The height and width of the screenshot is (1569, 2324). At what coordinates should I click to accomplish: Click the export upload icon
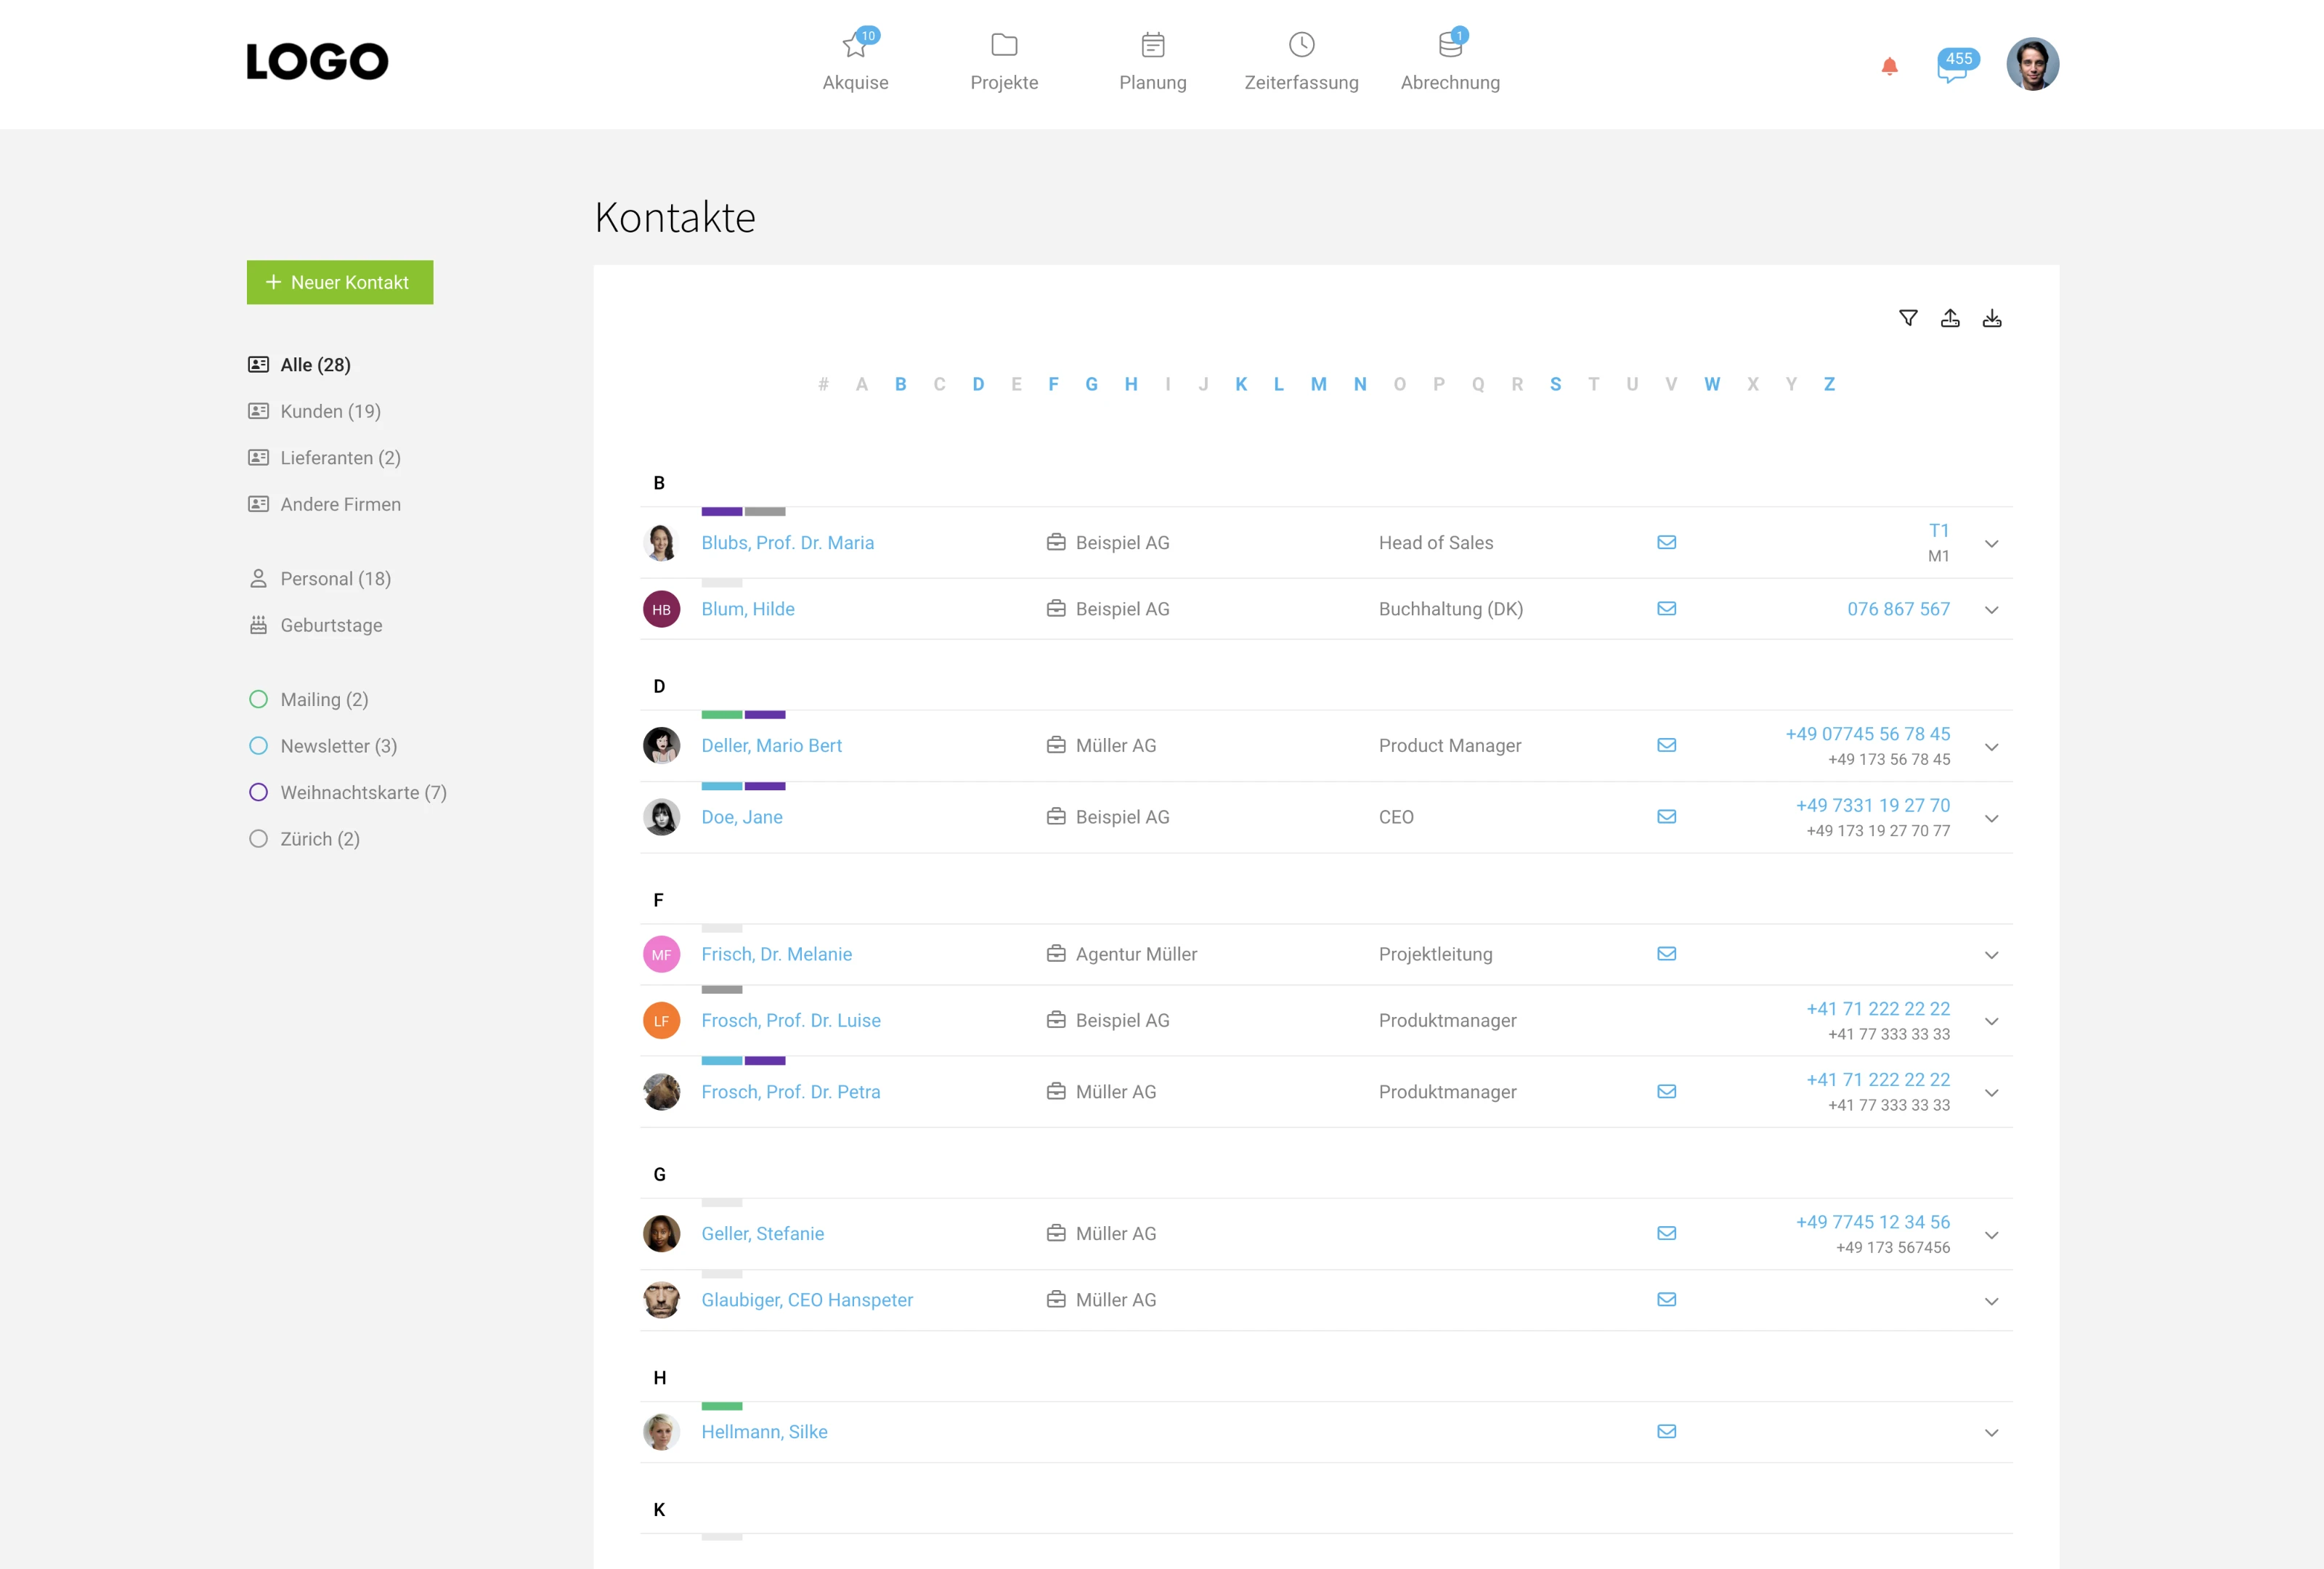(1950, 318)
